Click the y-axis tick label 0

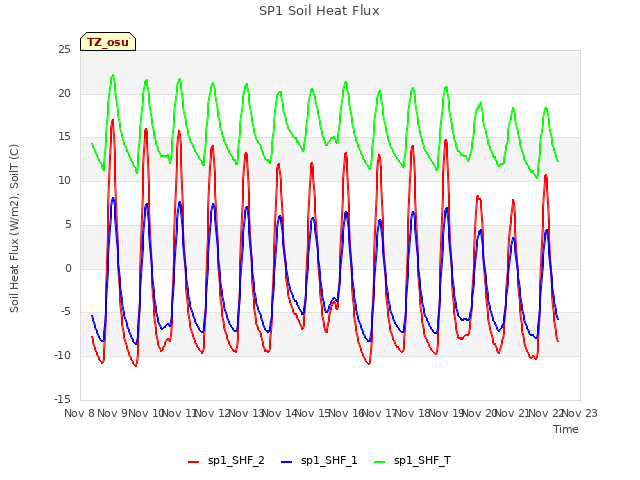(x=68, y=269)
